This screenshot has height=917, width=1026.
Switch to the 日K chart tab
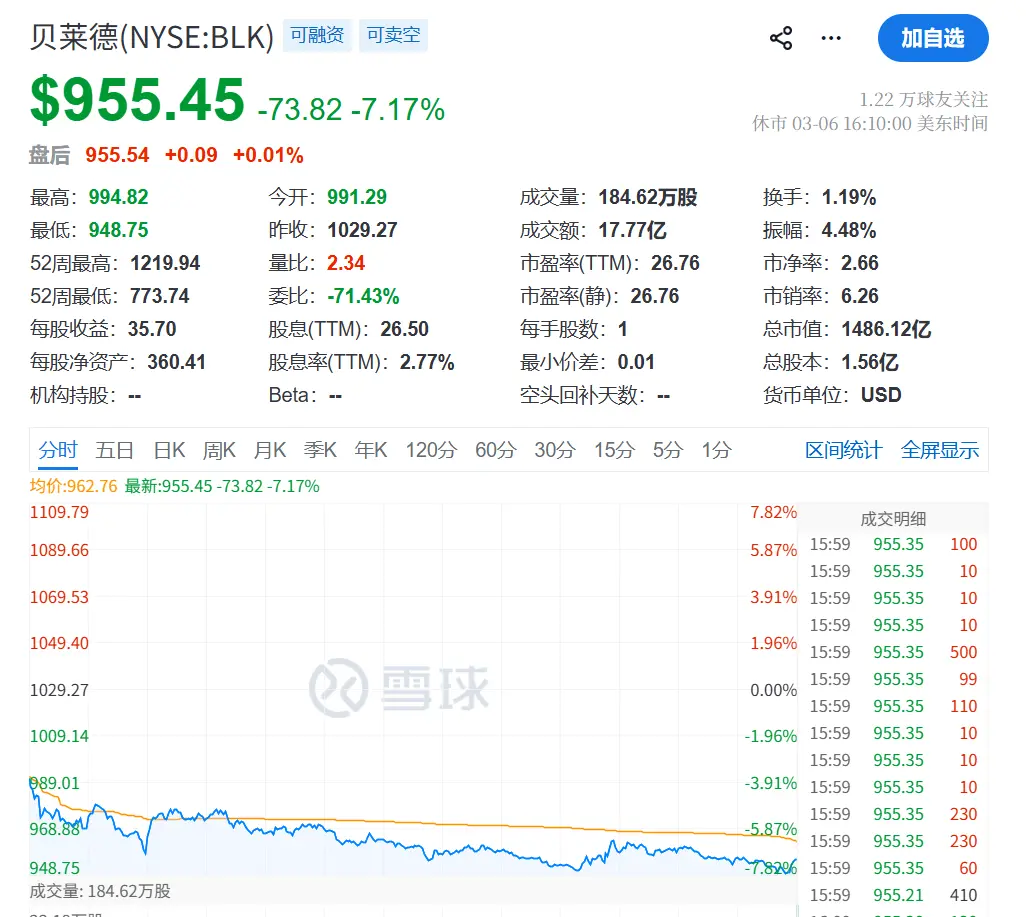pos(169,450)
